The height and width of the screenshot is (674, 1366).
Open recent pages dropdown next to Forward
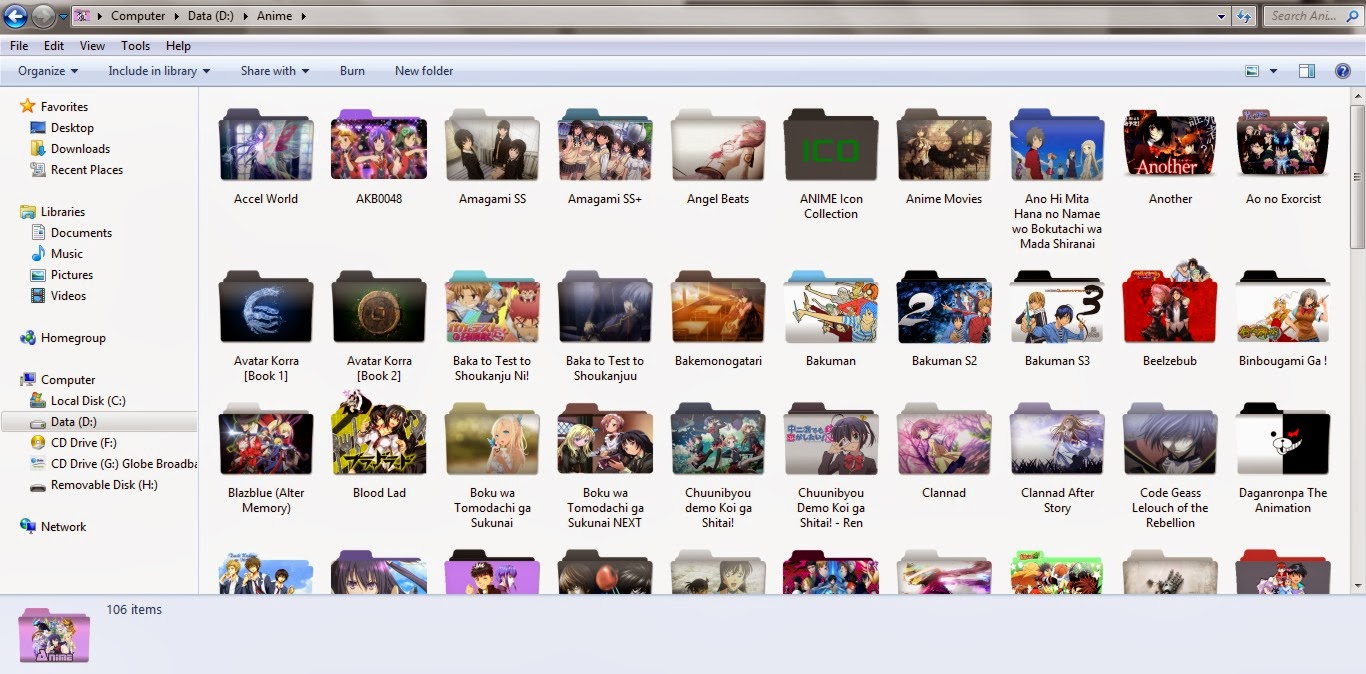pos(64,17)
